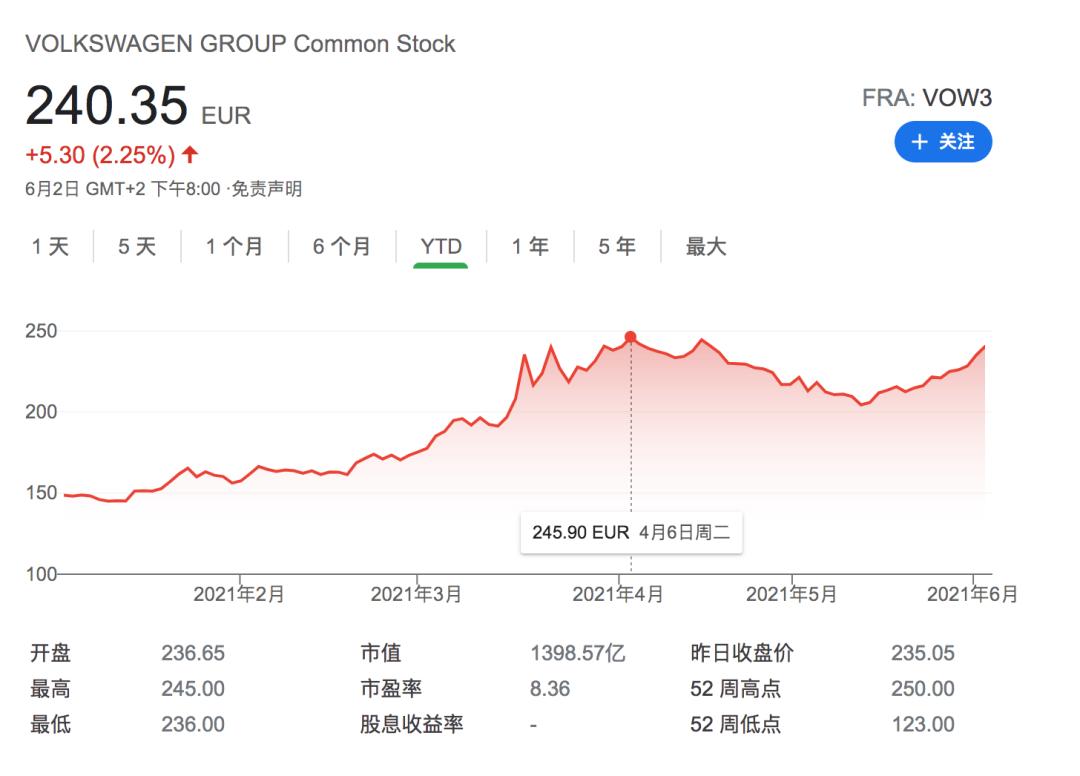This screenshot has width=1080, height=776.
Task: Click the 市值 value 1398.57亿
Action: [x=578, y=654]
